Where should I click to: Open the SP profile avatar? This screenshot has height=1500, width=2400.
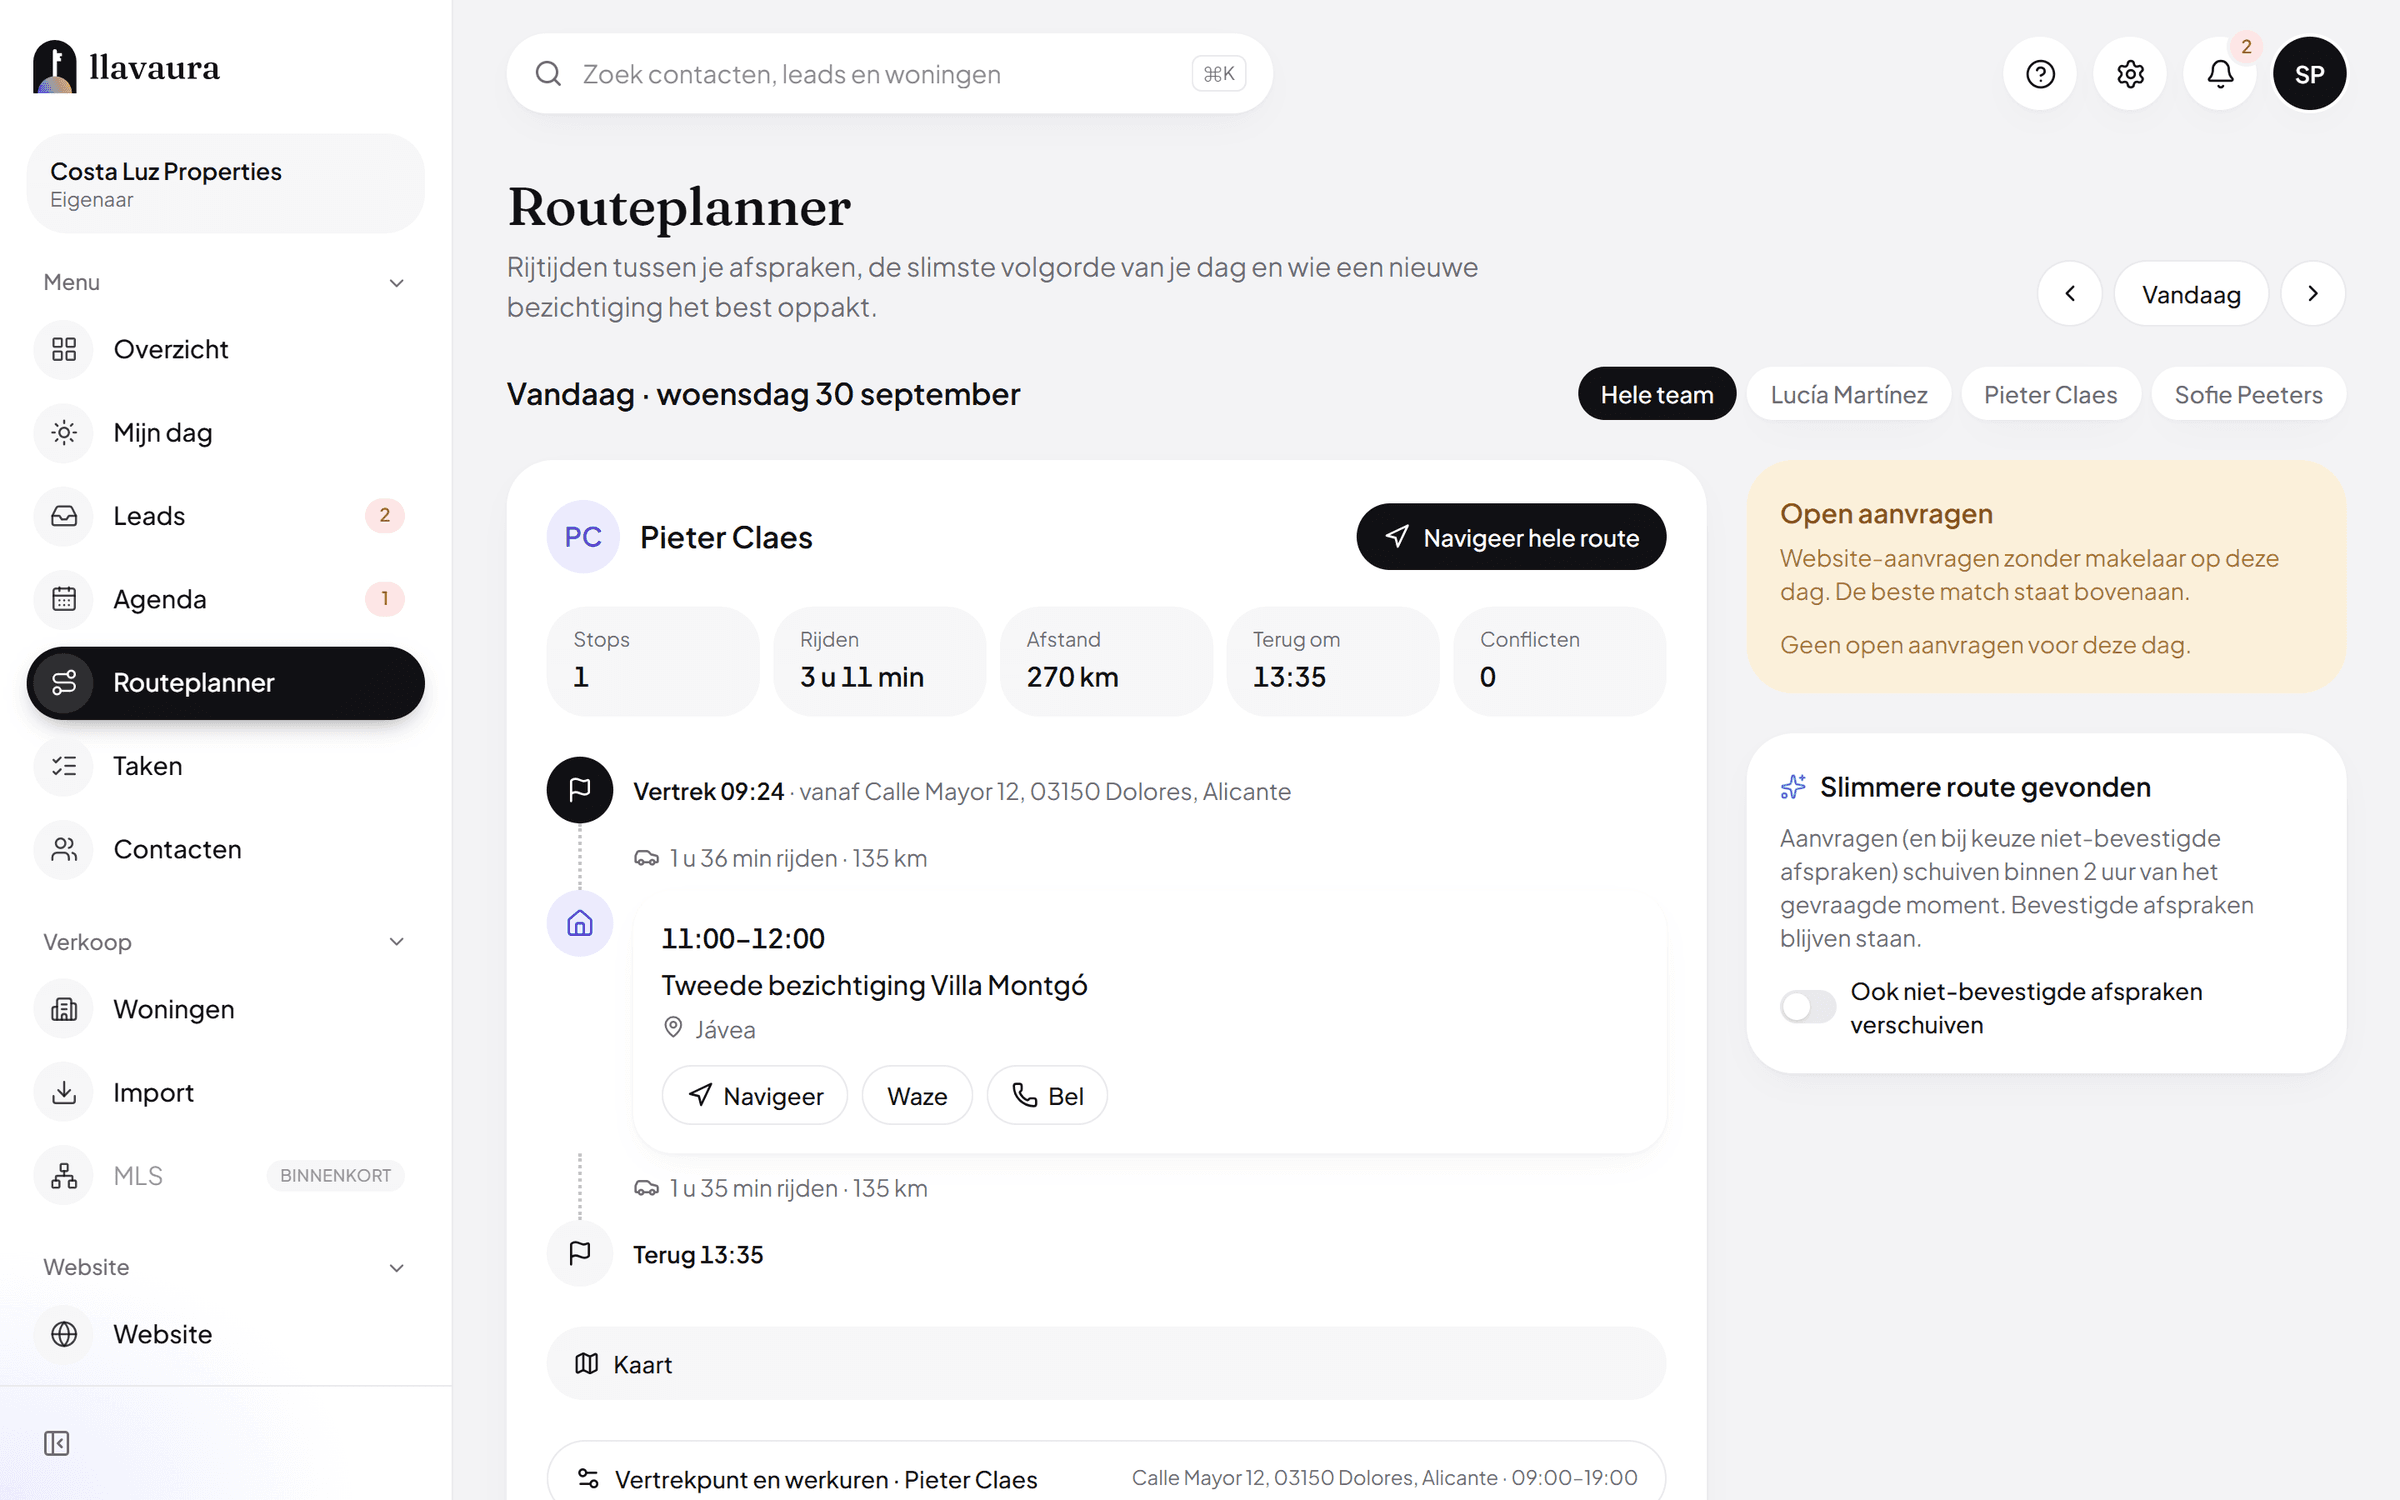(2310, 74)
